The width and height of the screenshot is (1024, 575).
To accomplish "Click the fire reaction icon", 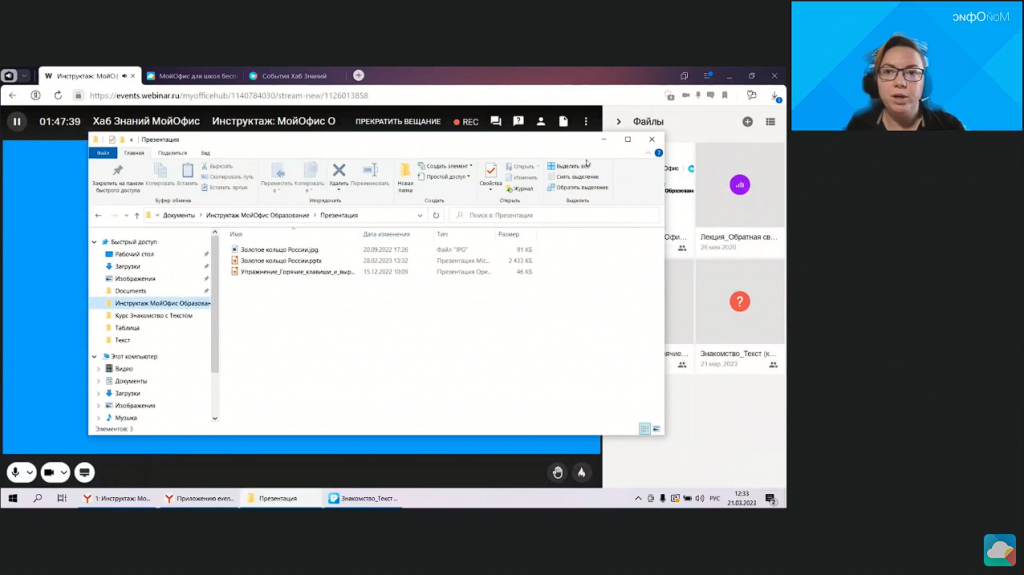I will 581,472.
